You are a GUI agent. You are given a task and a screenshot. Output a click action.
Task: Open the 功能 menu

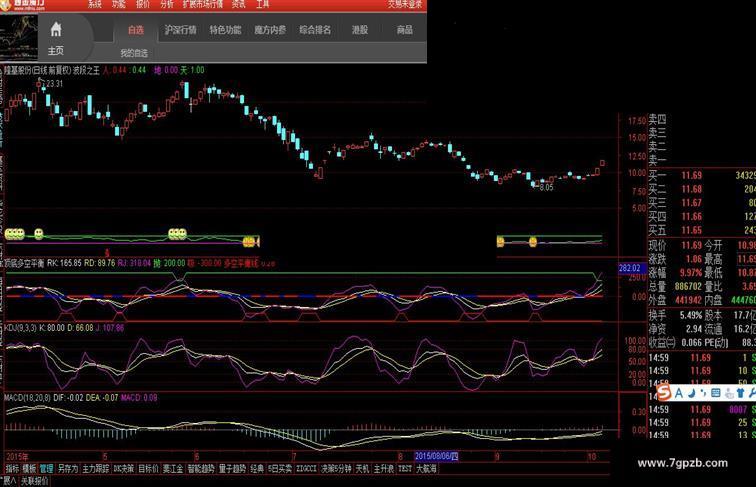pyautogui.click(x=119, y=4)
